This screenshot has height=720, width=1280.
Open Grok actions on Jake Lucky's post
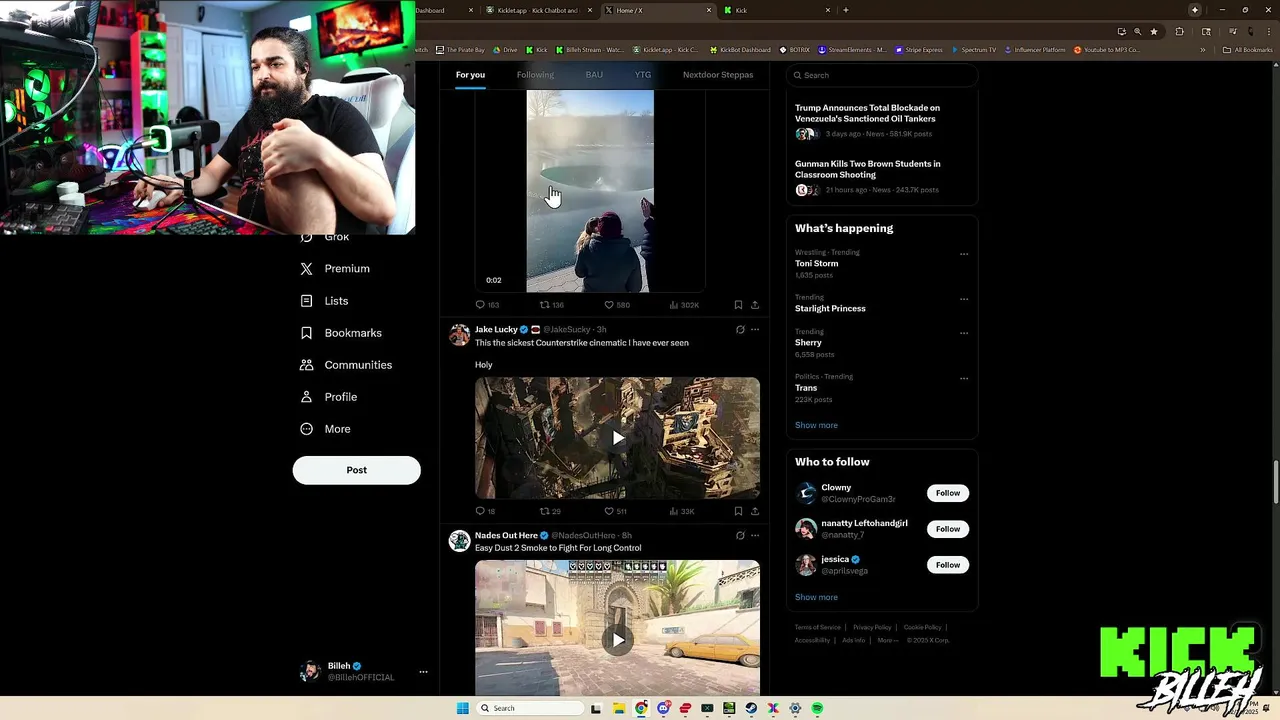(x=740, y=329)
